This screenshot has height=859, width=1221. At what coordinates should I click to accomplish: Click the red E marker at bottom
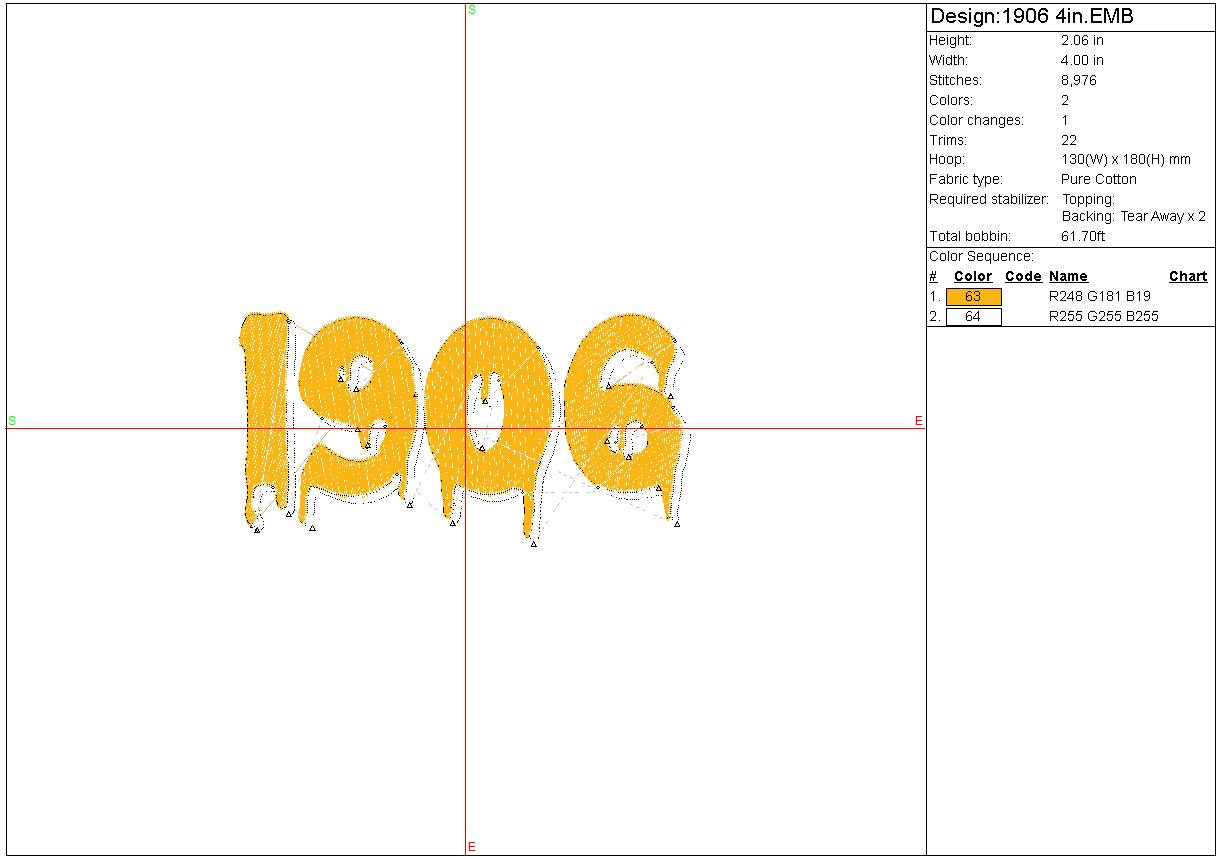pos(472,847)
